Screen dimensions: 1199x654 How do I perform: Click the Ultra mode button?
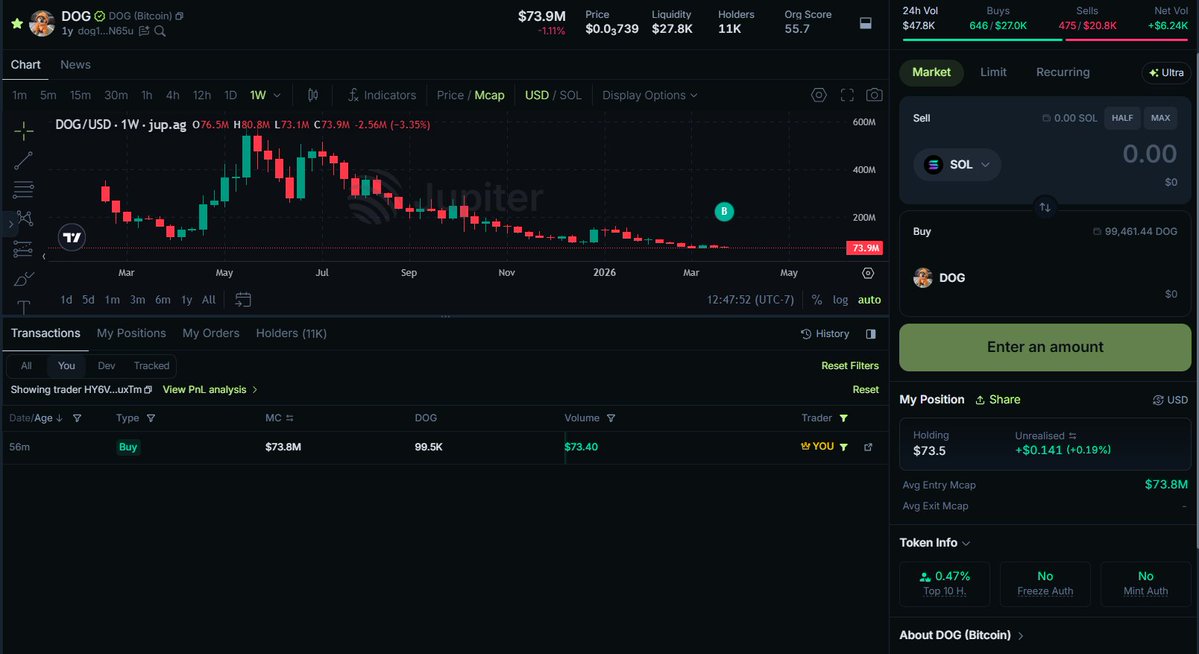1165,73
